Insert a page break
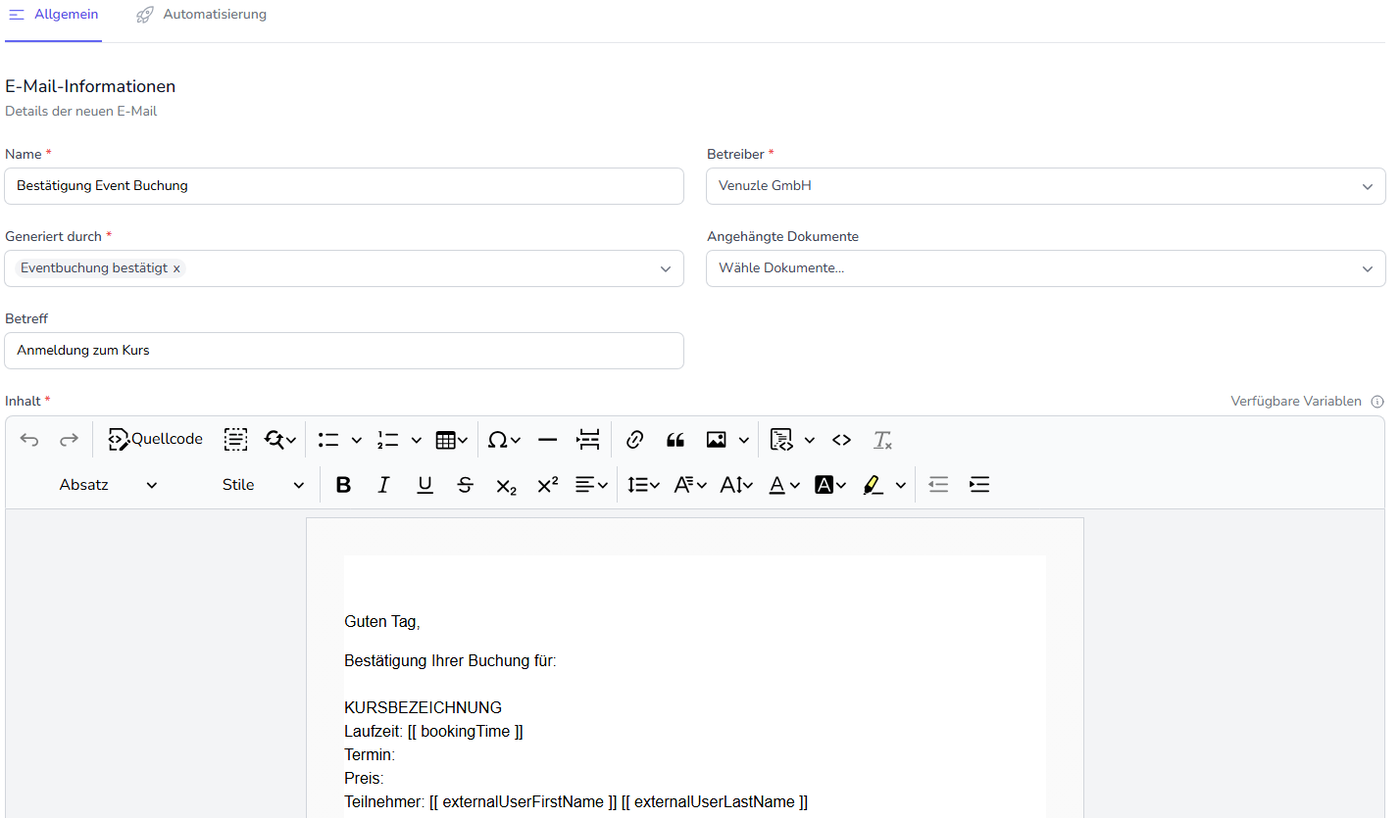 point(588,440)
